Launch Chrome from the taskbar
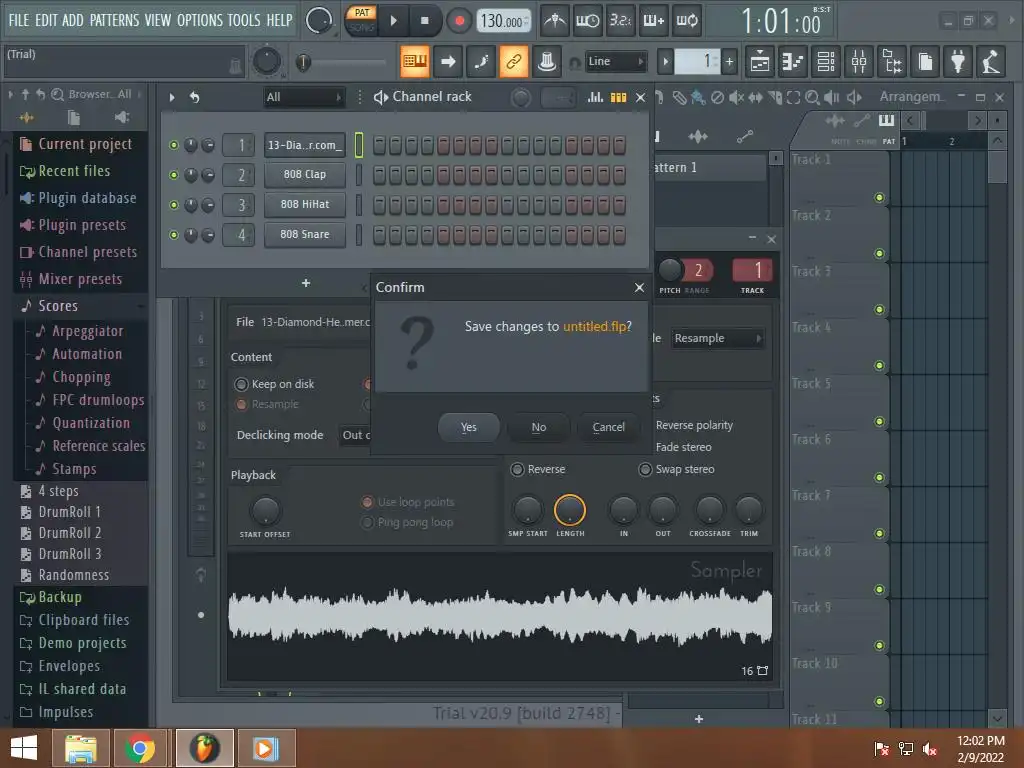 point(140,748)
